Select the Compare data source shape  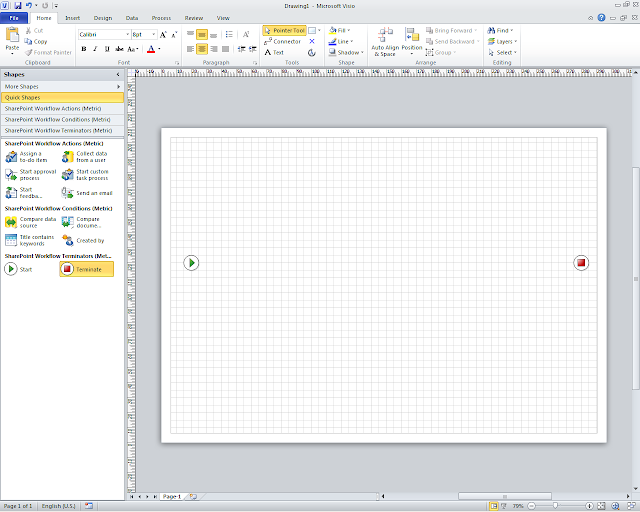30,222
